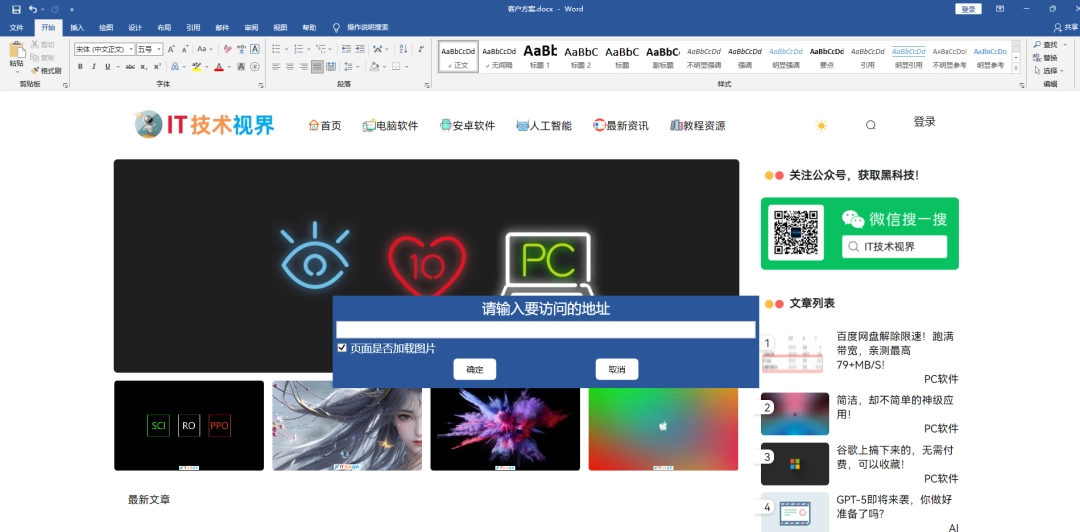Click the Share (共享) icon

point(1066,28)
